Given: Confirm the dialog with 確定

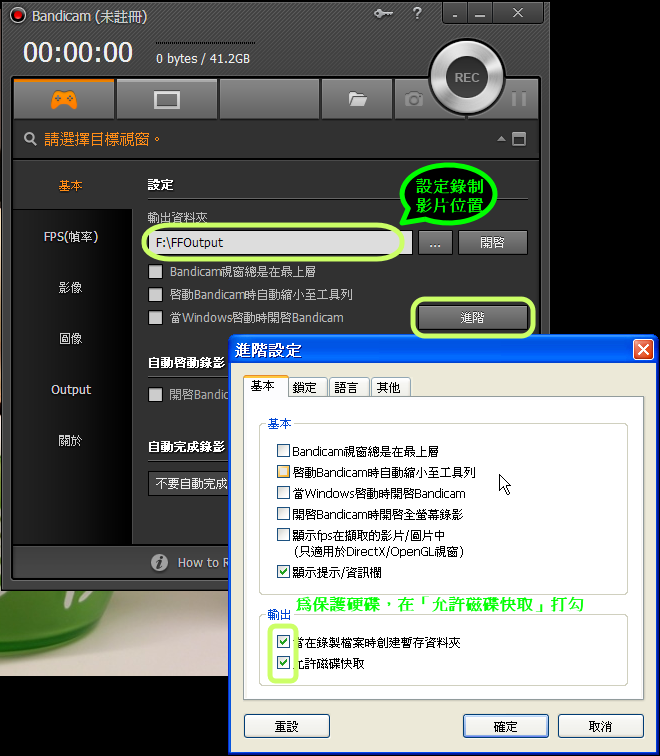Looking at the screenshot, I should [506, 726].
